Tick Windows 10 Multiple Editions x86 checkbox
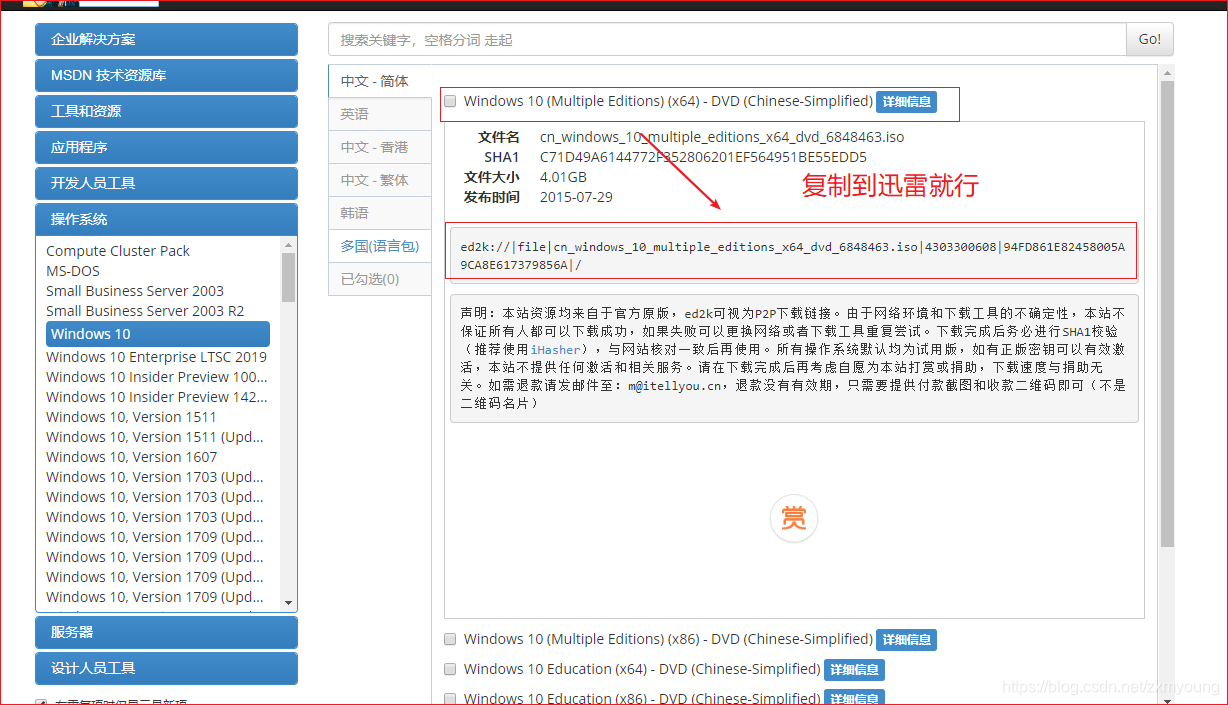Screen dimensions: 1228x705 point(450,639)
